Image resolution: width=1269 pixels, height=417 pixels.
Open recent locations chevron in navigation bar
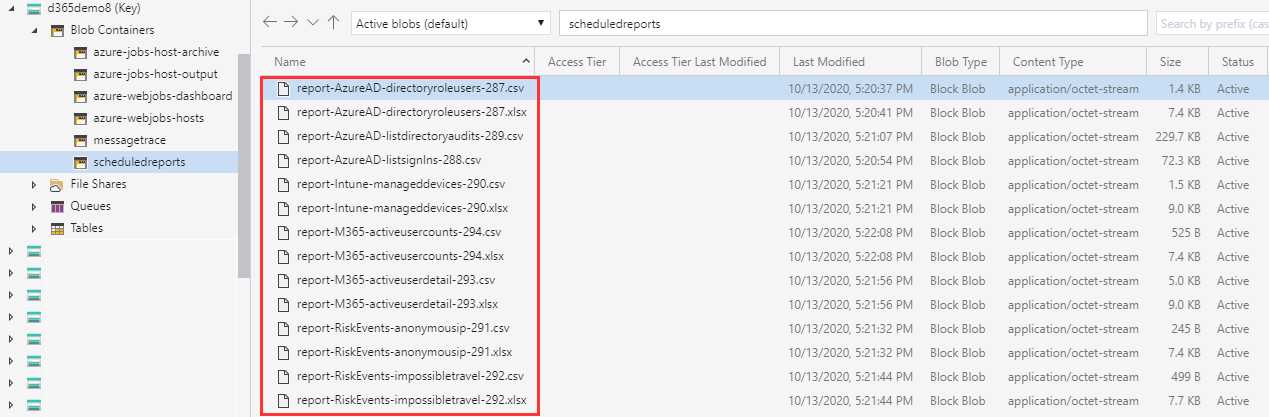(x=313, y=22)
